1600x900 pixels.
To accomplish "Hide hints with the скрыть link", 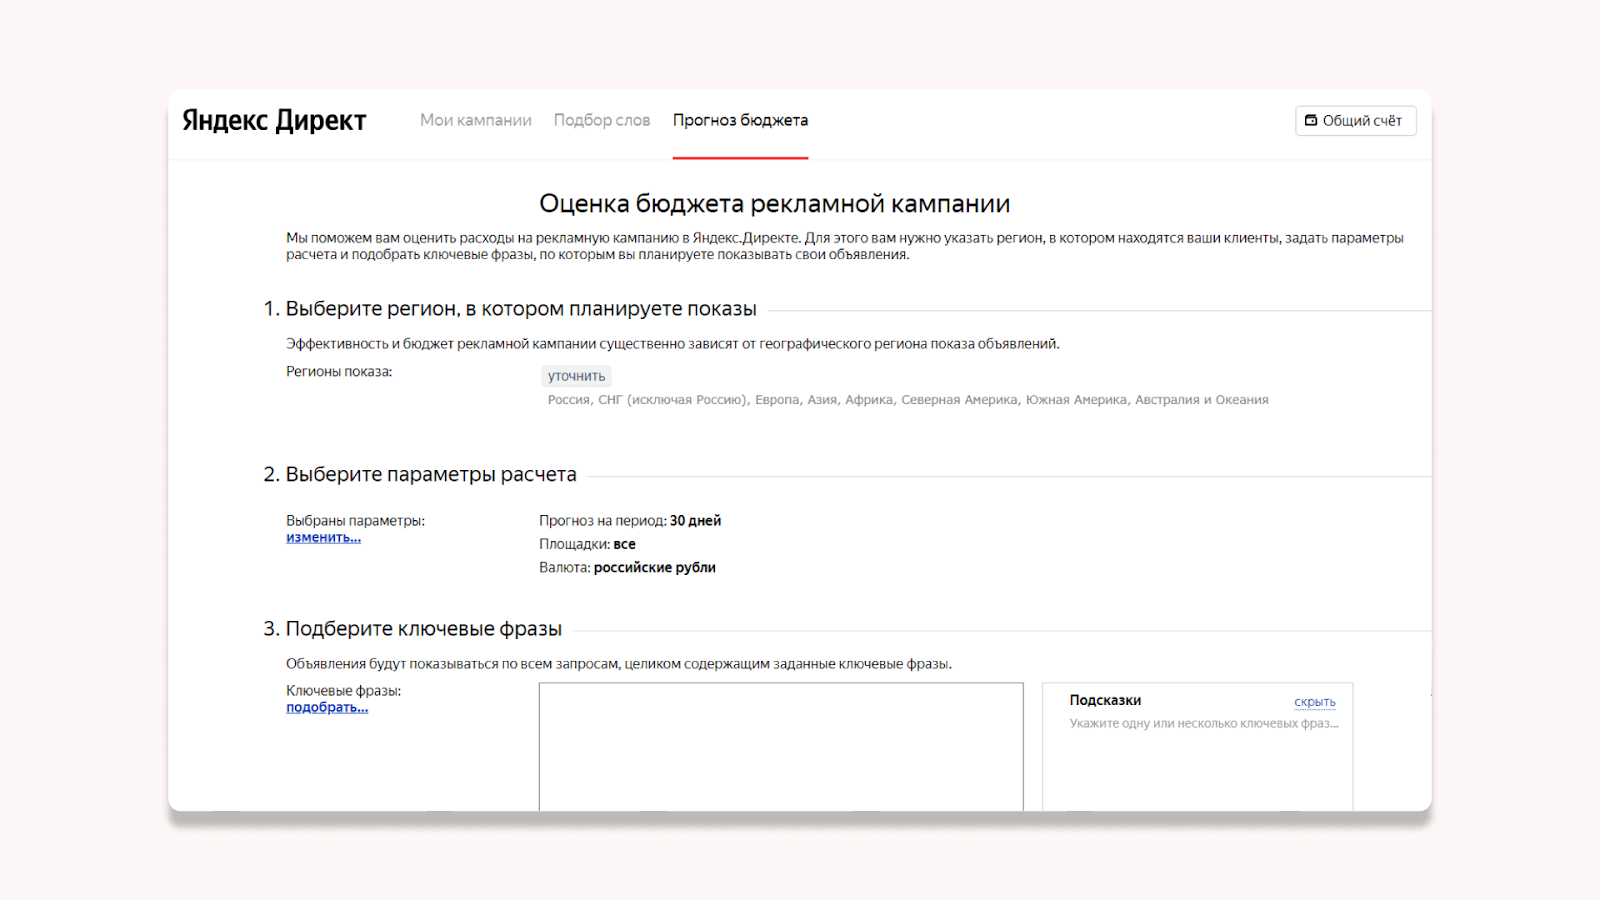I will 1315,702.
